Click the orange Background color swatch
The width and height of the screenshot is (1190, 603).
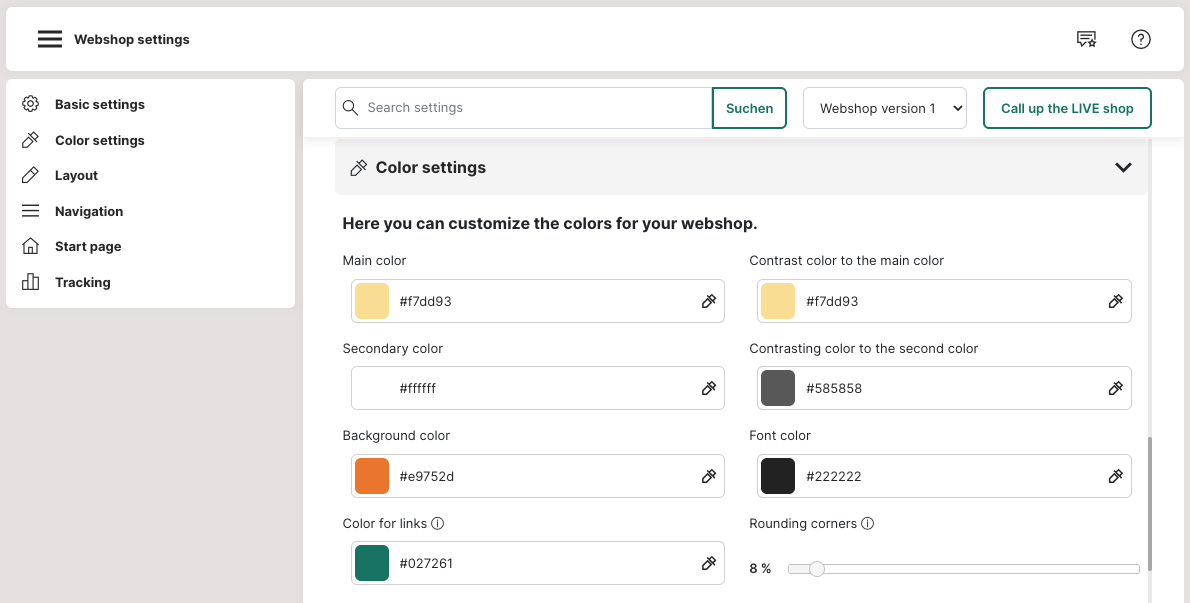[x=372, y=476]
